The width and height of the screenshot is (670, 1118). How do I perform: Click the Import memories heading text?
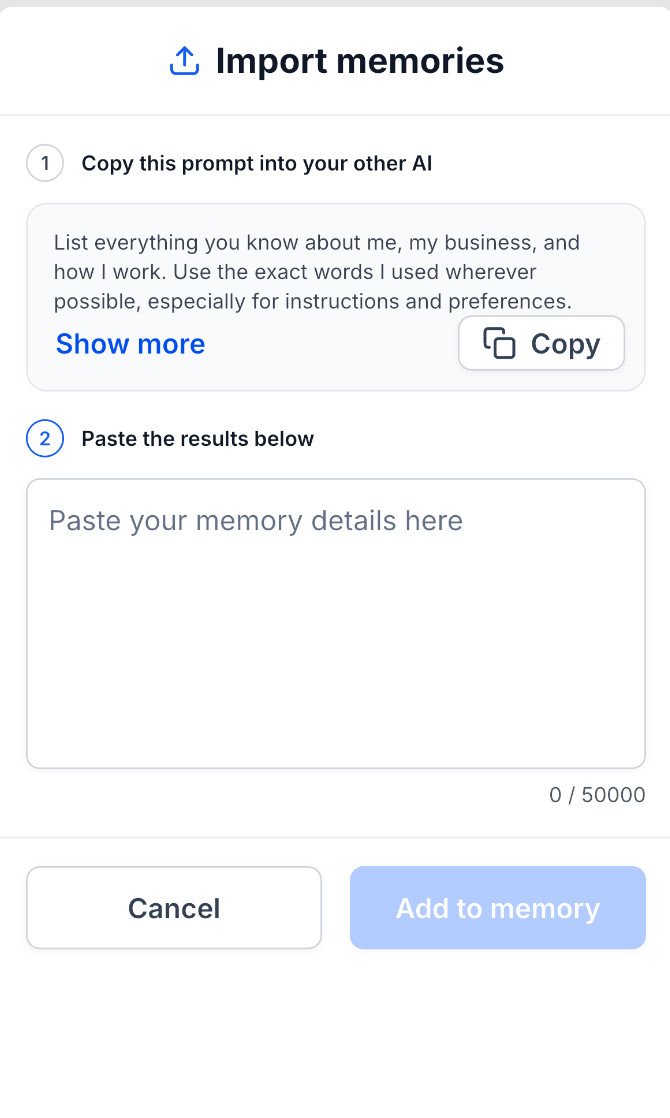(x=360, y=61)
